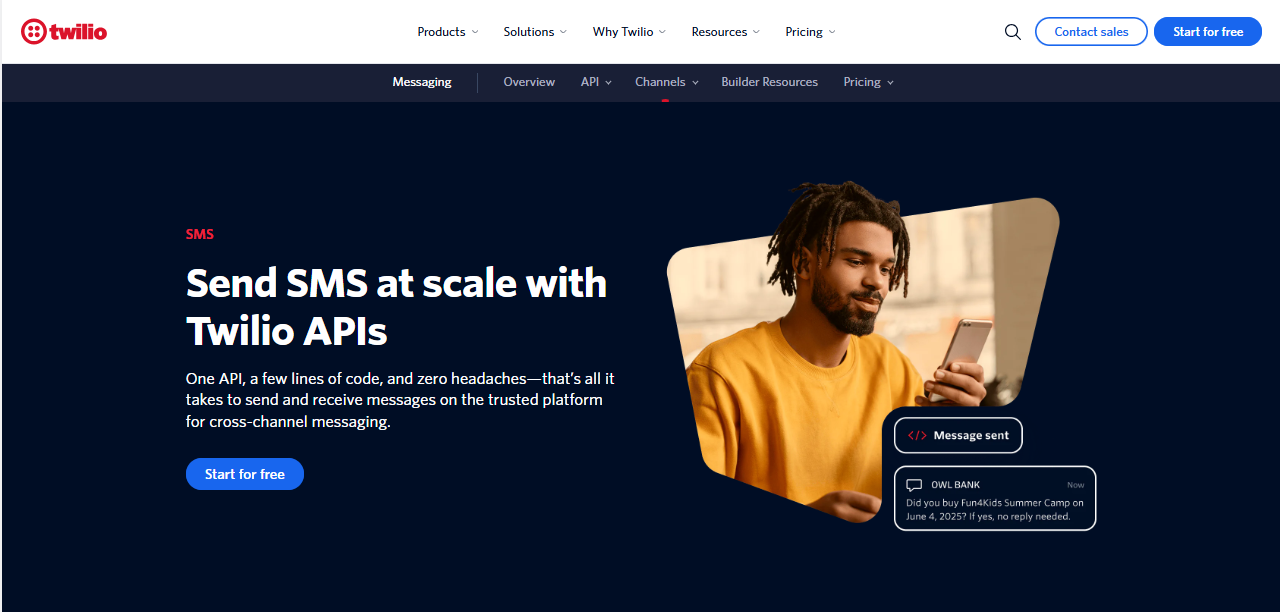Switch to the Overview tab
Image resolution: width=1280 pixels, height=612 pixels.
pyautogui.click(x=528, y=82)
